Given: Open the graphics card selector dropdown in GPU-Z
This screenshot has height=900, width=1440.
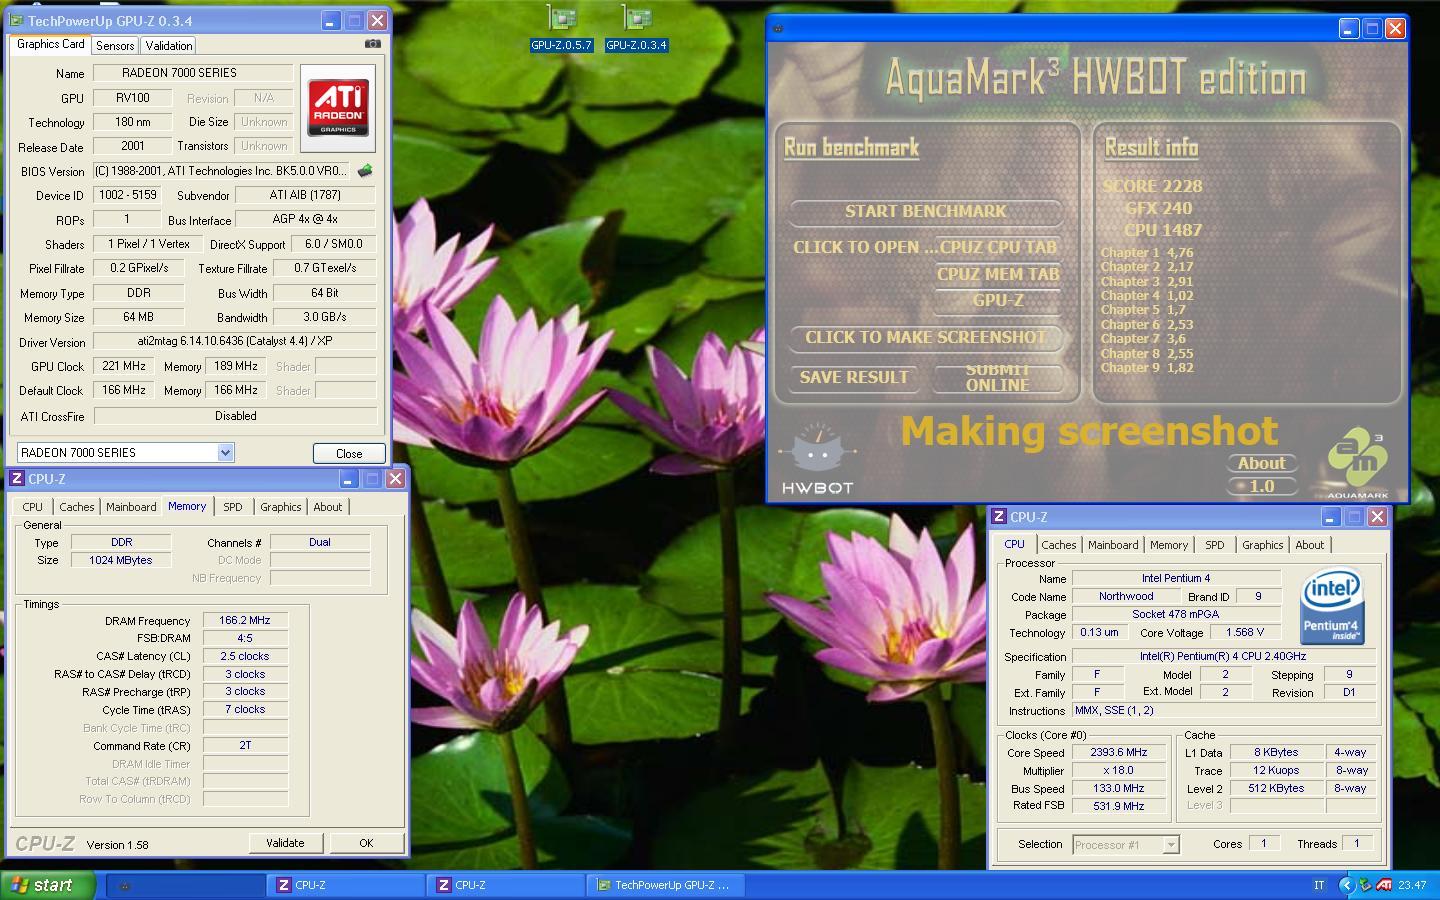Looking at the screenshot, I should pos(225,452).
